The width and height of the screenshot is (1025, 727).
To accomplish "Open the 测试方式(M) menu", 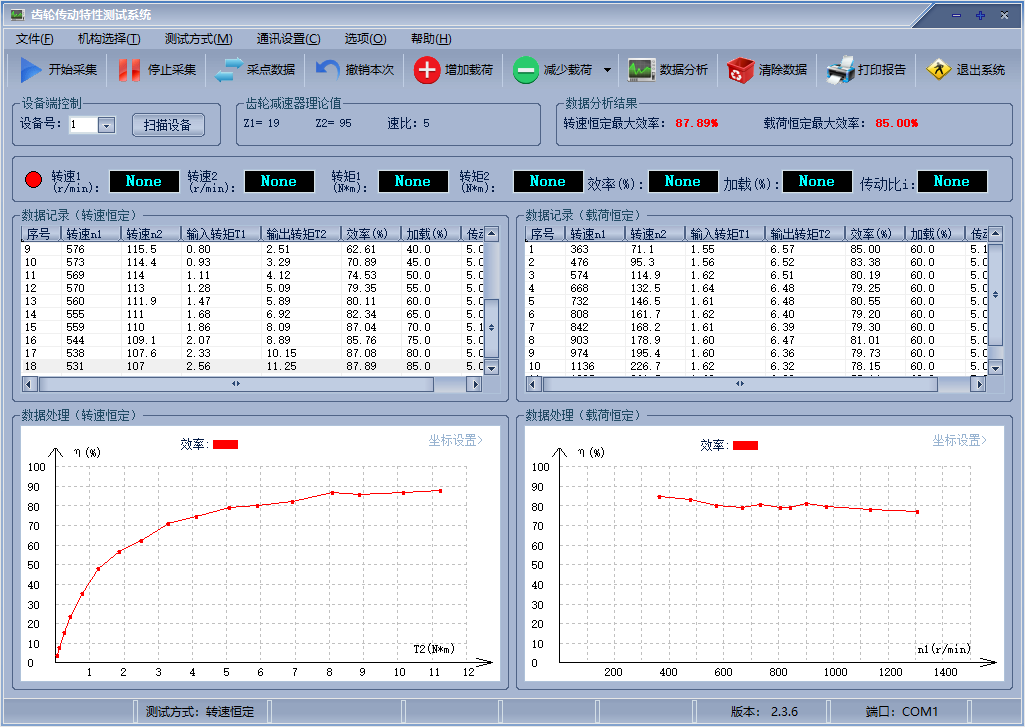I will (x=198, y=39).
